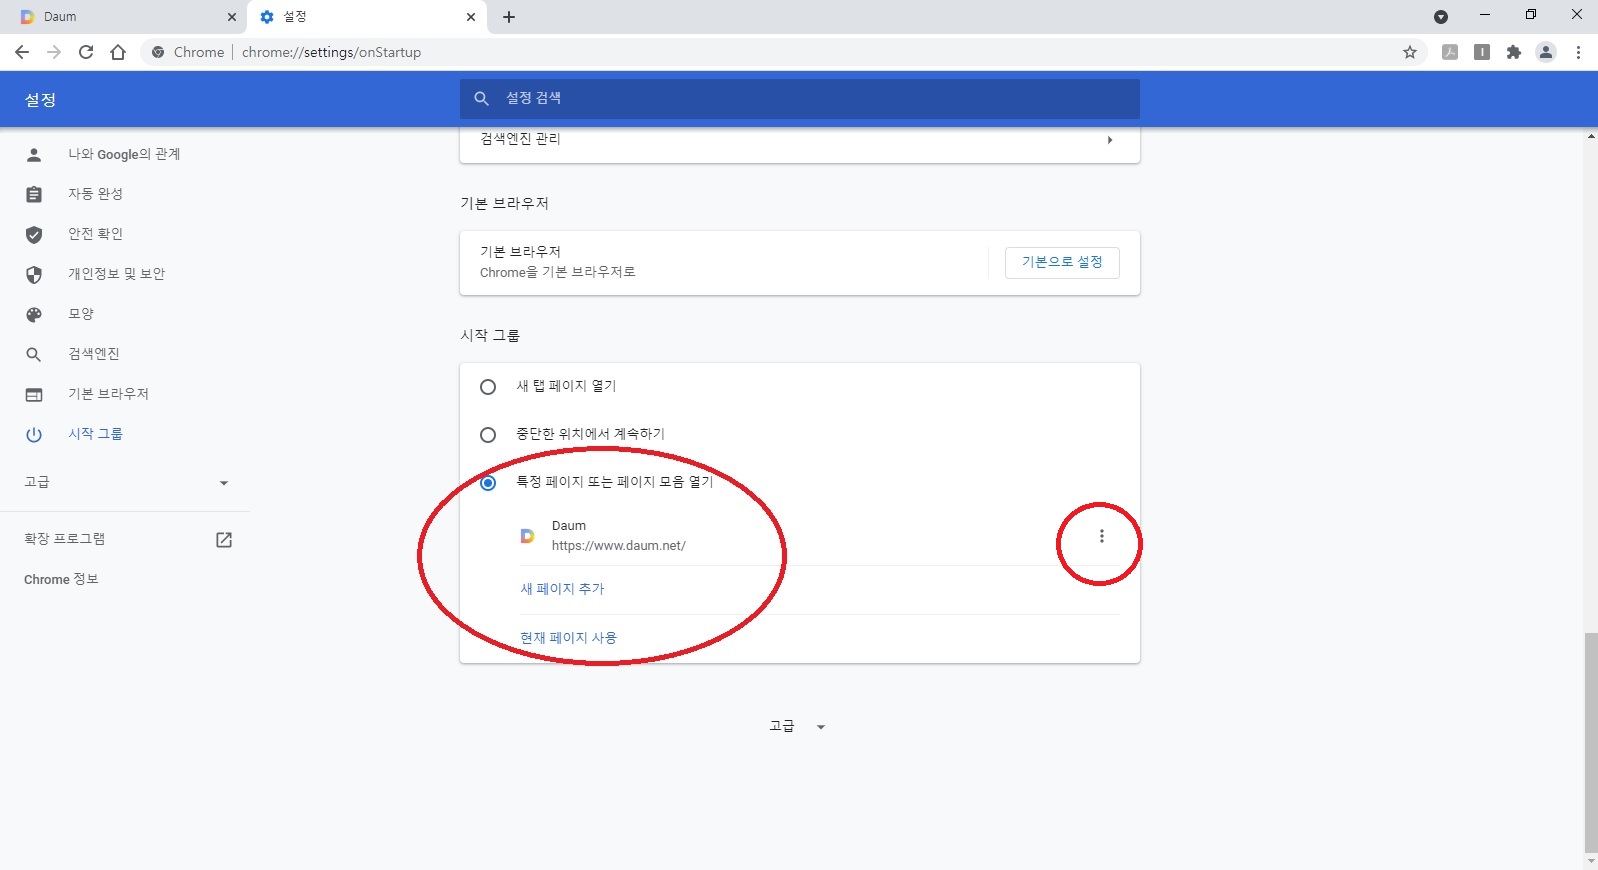Image resolution: width=1598 pixels, height=870 pixels.
Task: Click the person icon beside 나와 Google의 관계
Action: click(x=34, y=155)
